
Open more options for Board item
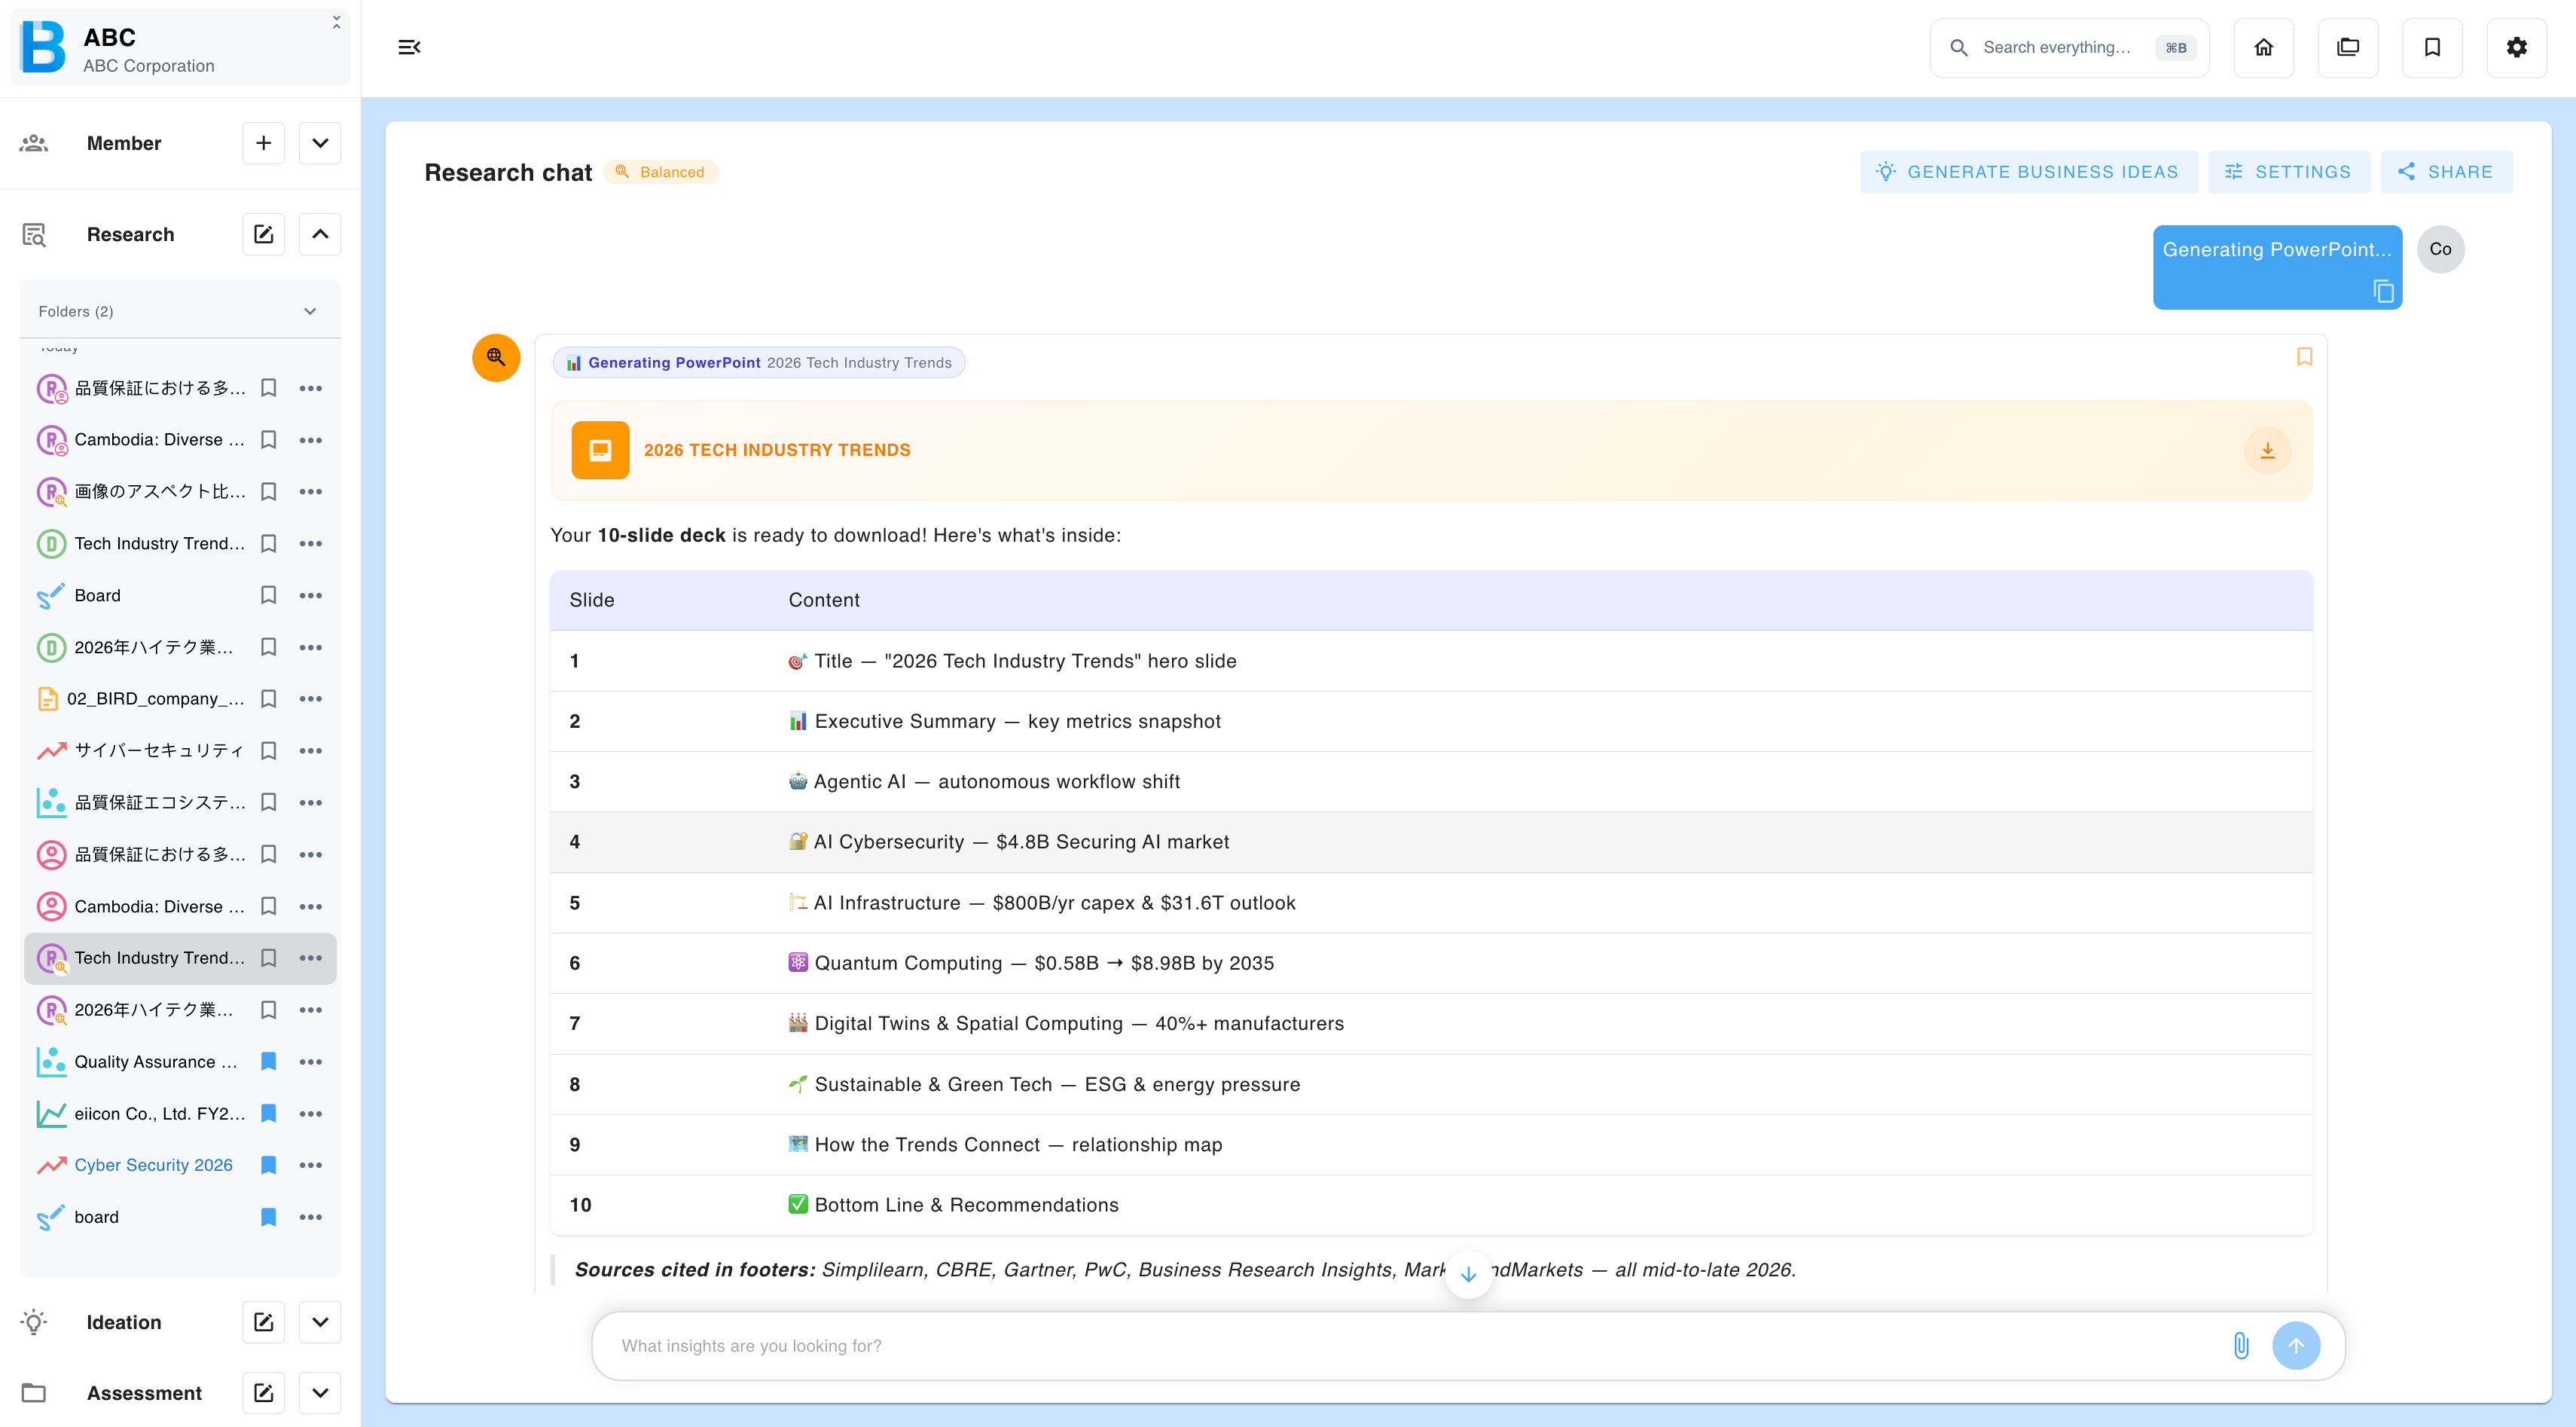[311, 595]
